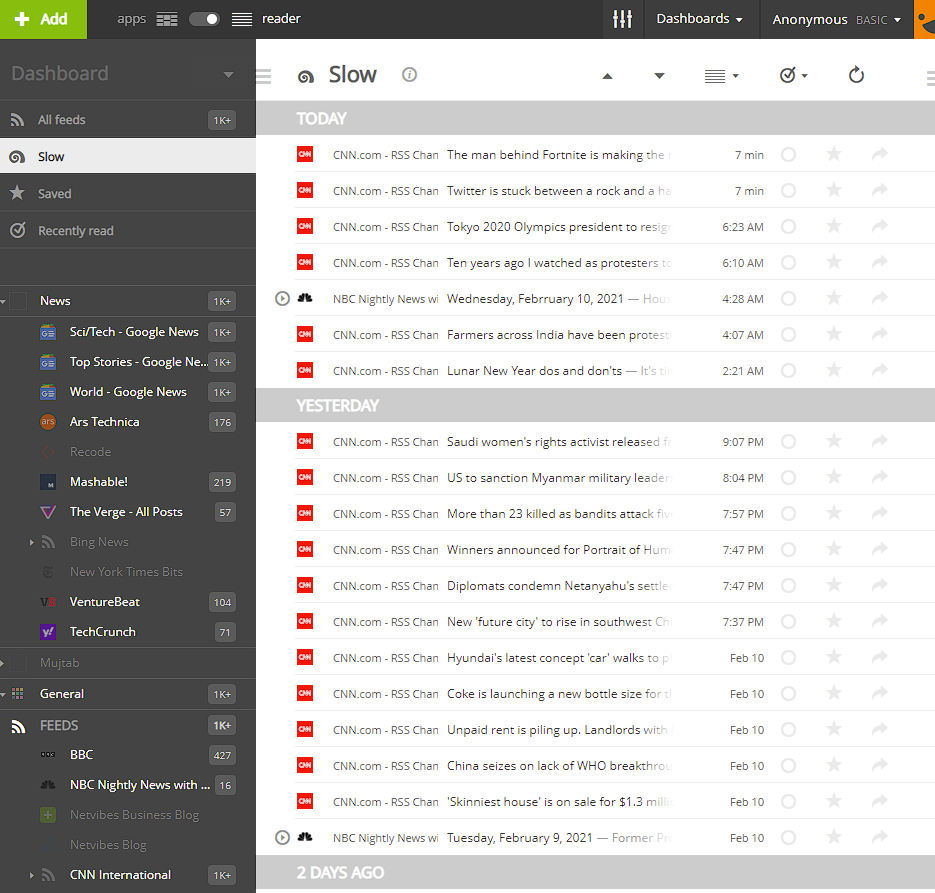
Task: Share the Myanmar military sanction article
Action: pos(880,478)
